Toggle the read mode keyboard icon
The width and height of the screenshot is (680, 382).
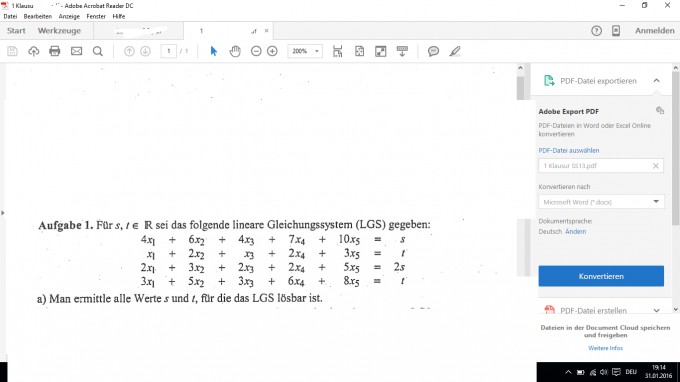tap(402, 51)
